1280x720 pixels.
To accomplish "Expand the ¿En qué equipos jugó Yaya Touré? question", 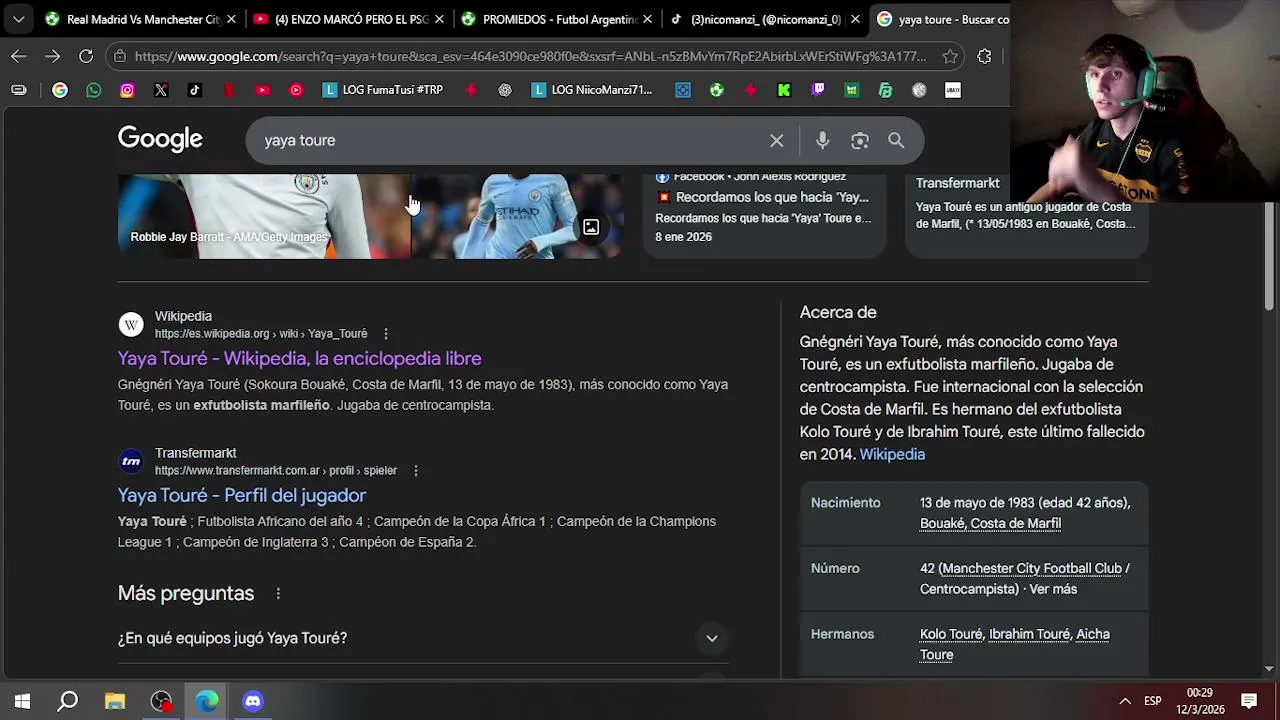I will click(423, 638).
